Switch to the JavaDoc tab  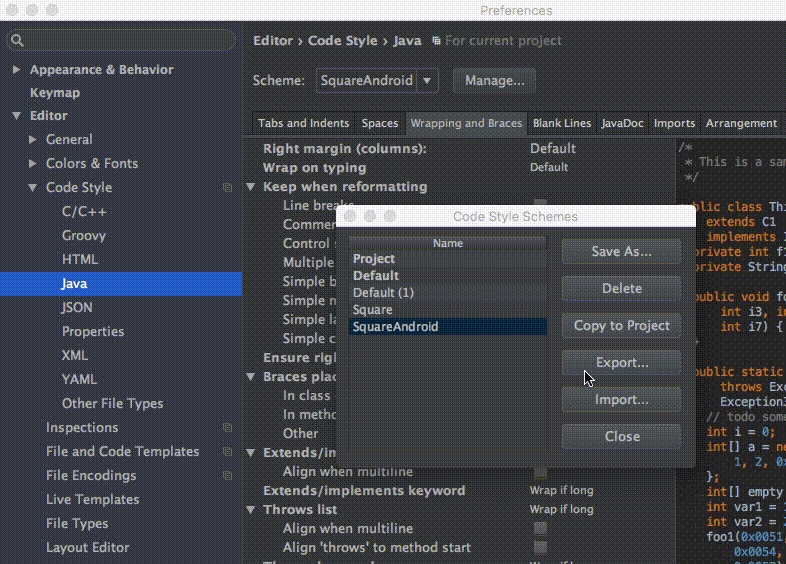pos(622,123)
